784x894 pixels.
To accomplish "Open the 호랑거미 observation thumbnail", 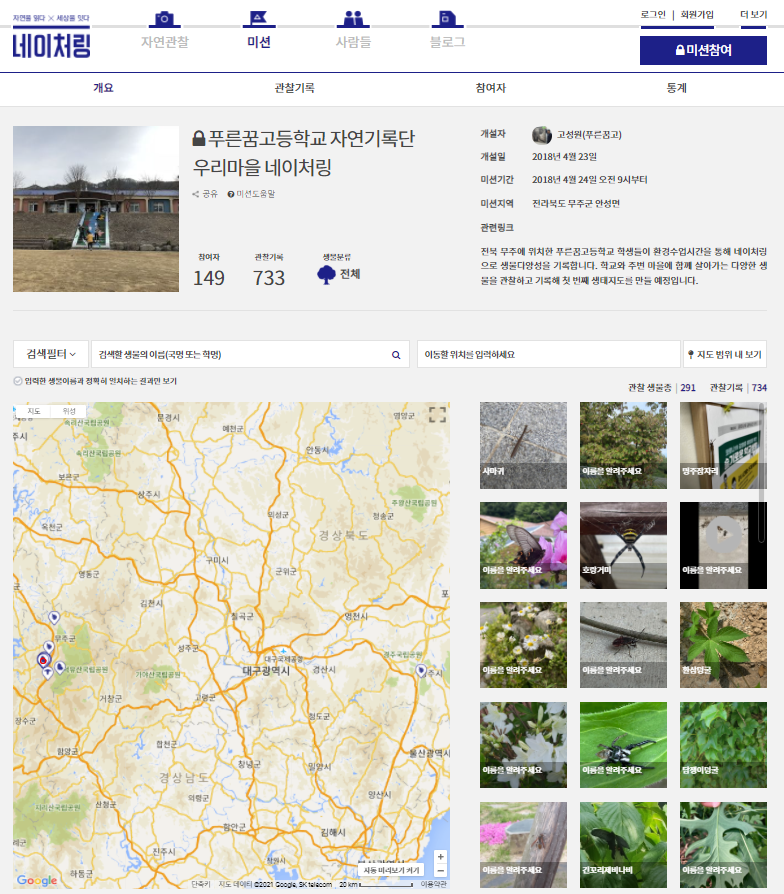I will pos(623,545).
